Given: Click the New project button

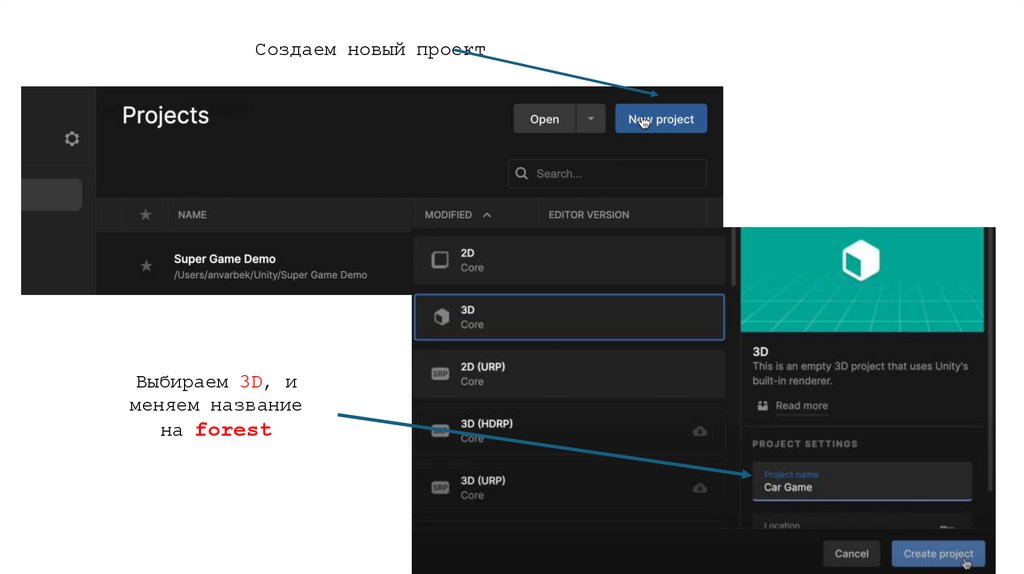Looking at the screenshot, I should 661,119.
